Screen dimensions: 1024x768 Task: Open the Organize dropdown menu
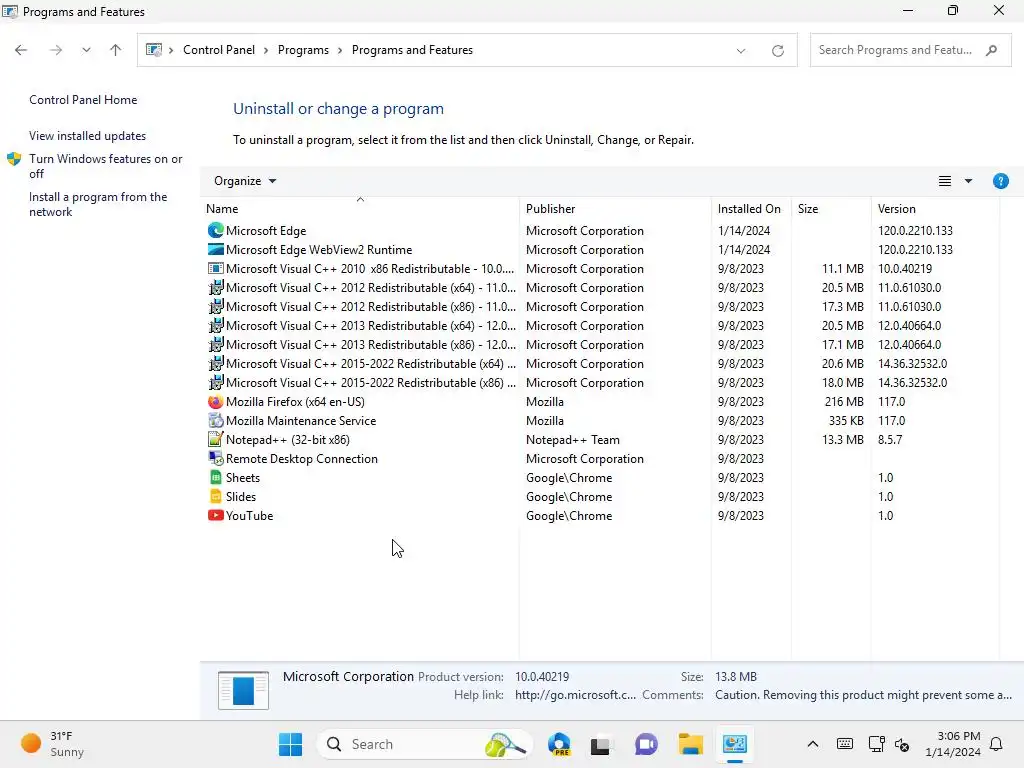[245, 181]
